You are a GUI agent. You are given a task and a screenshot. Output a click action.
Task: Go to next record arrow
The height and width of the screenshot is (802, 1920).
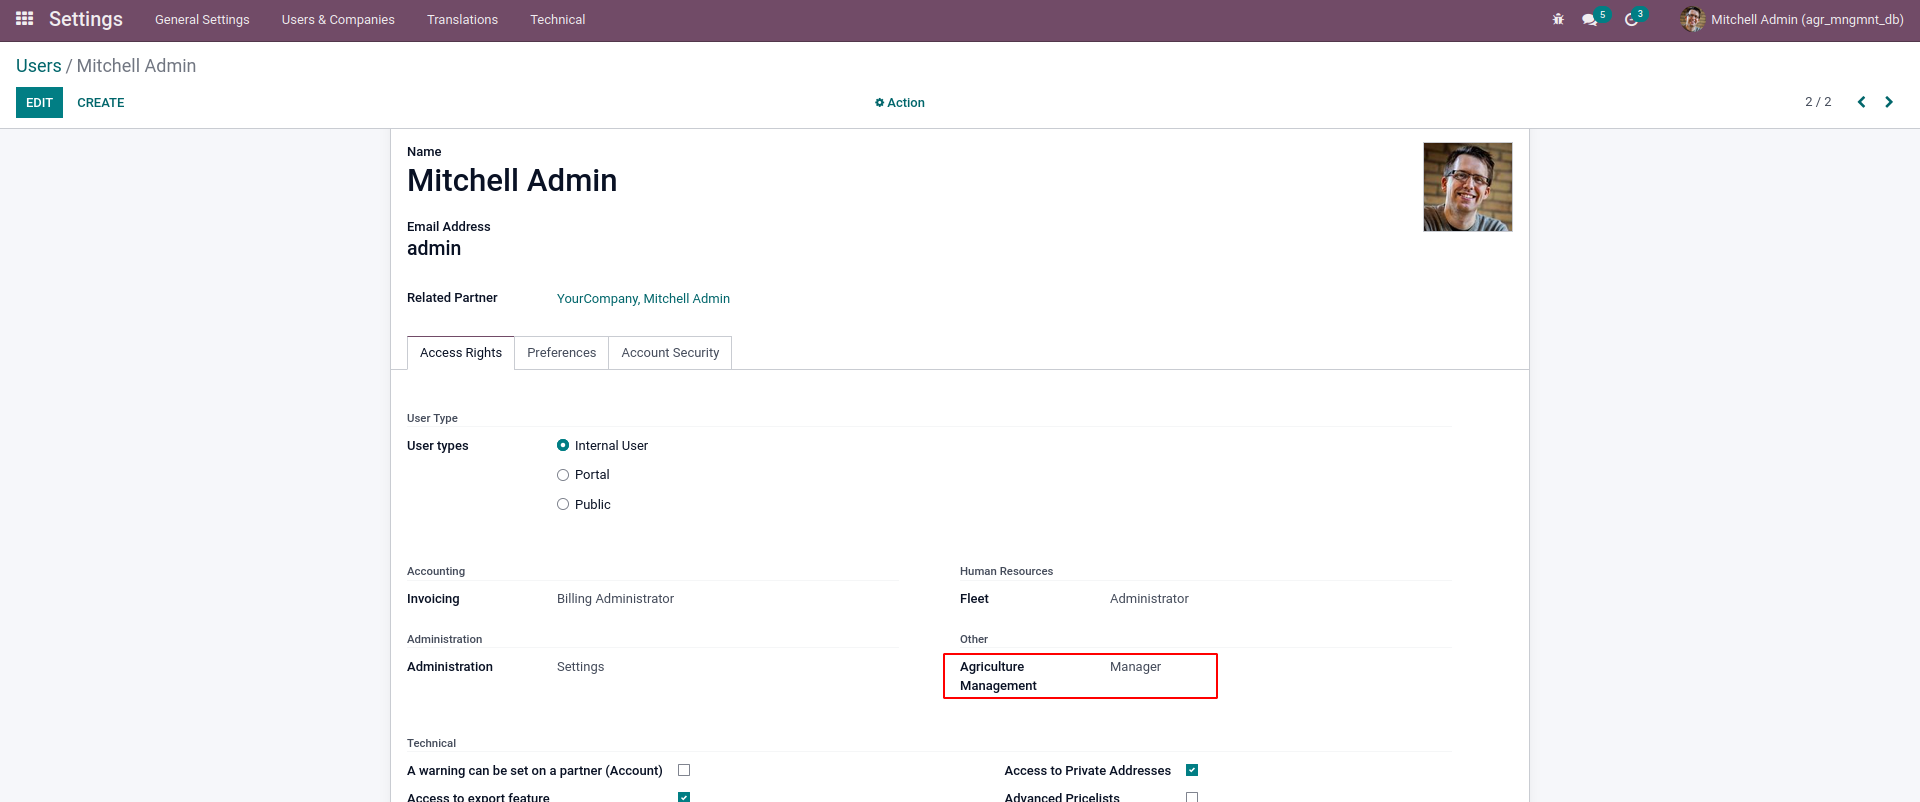(x=1889, y=102)
